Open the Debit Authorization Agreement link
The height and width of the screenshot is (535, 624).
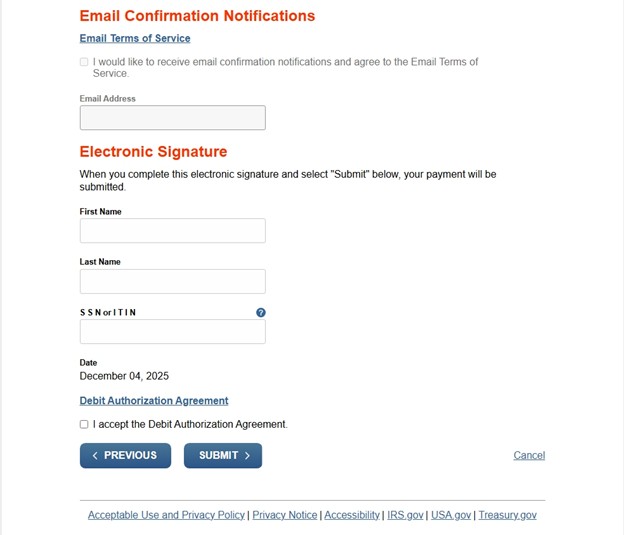pos(154,401)
